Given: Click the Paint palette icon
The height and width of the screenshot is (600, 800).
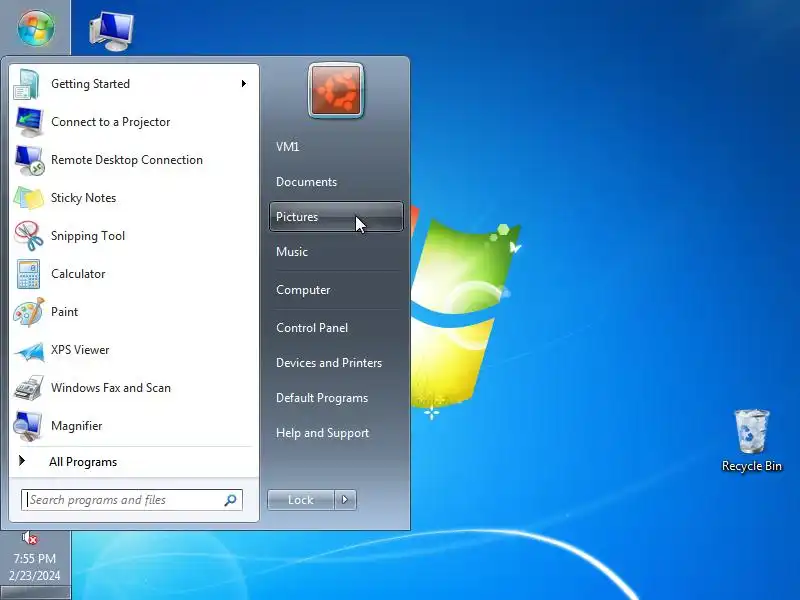Looking at the screenshot, I should click(x=29, y=312).
